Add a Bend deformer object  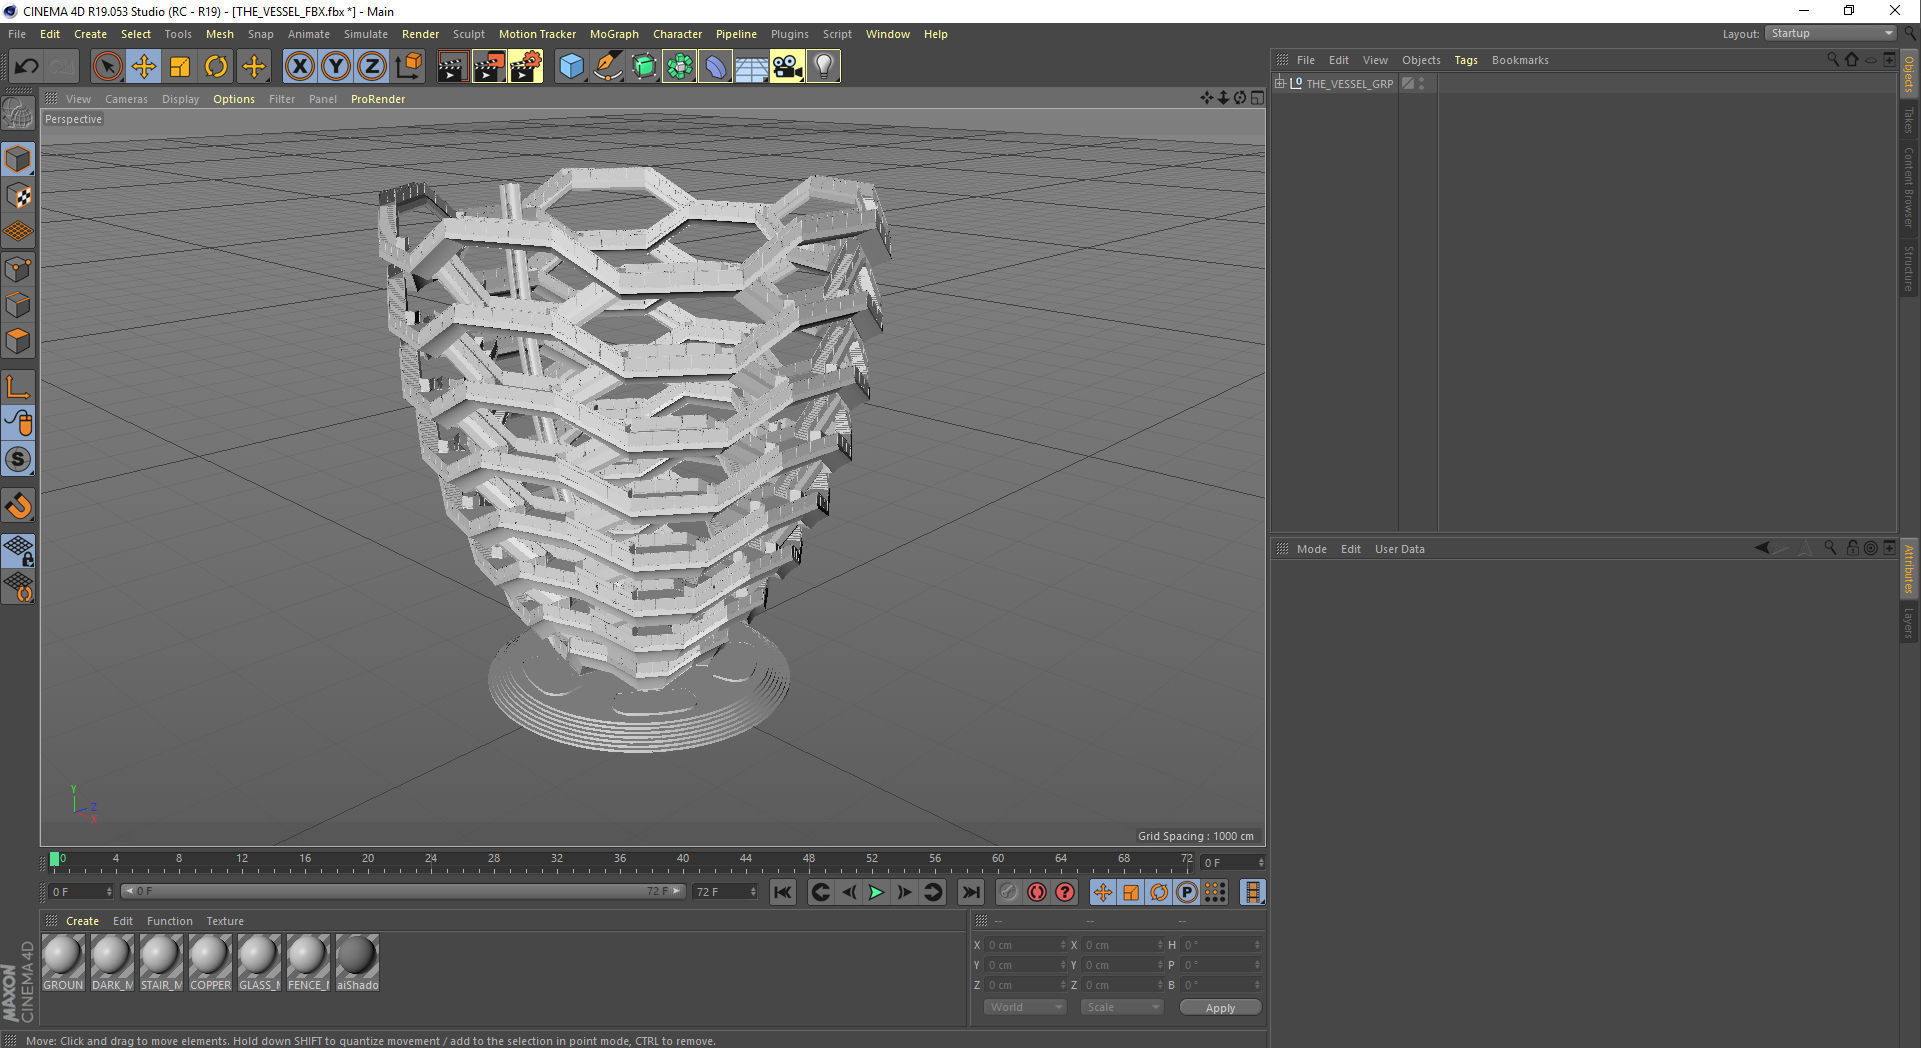(716, 67)
